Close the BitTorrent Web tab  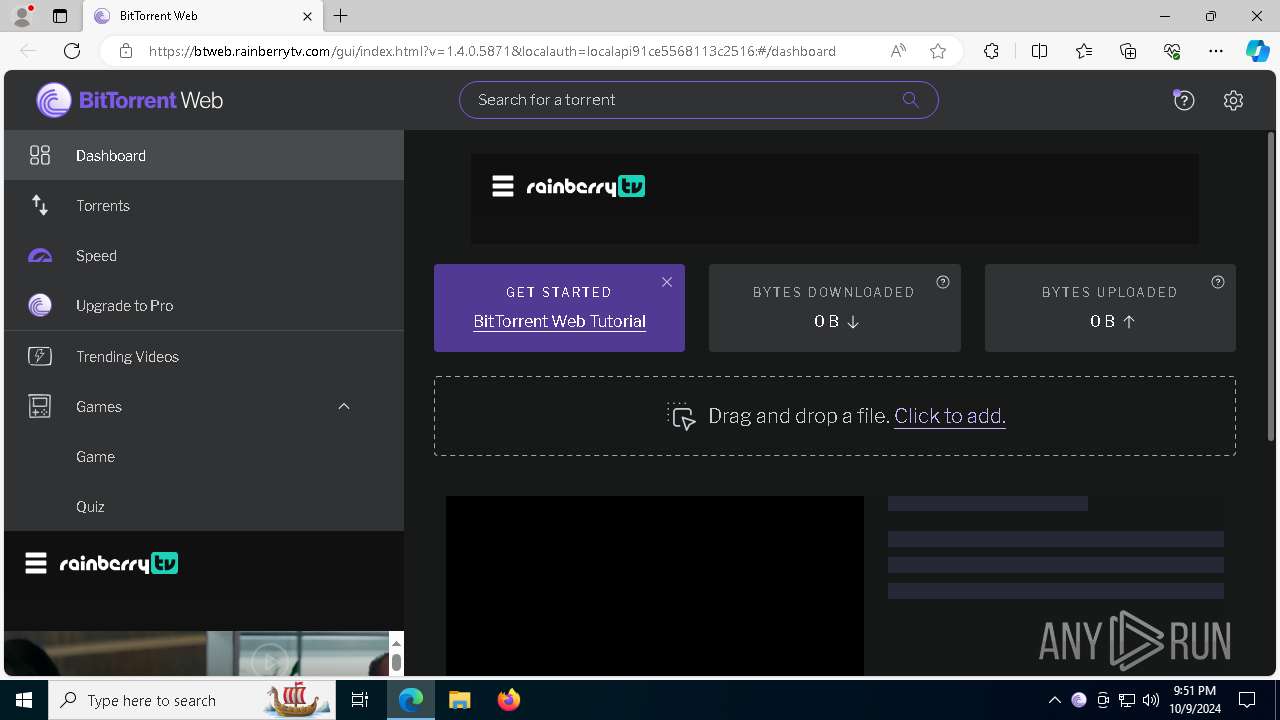click(307, 16)
